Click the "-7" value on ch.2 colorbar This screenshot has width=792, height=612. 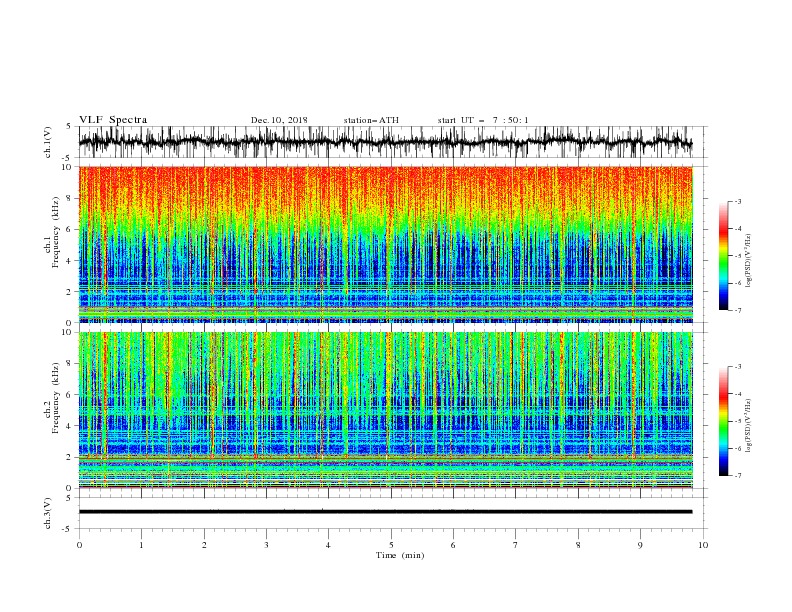[737, 476]
